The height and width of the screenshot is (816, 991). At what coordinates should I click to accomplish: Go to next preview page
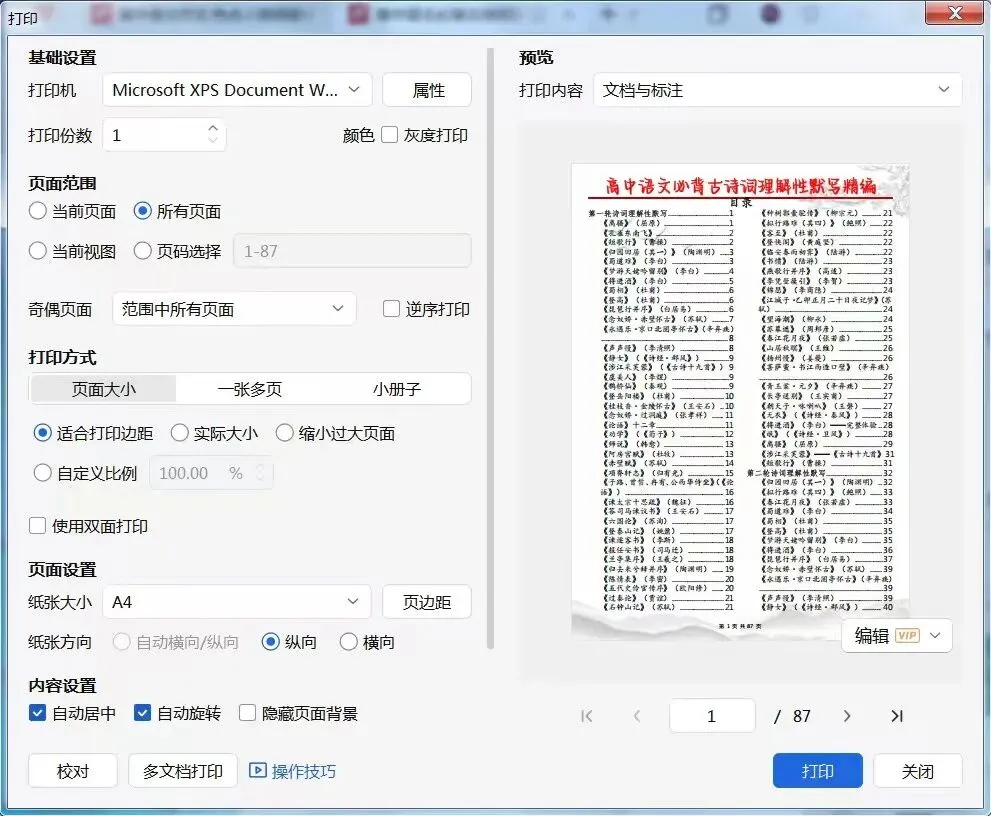click(847, 716)
